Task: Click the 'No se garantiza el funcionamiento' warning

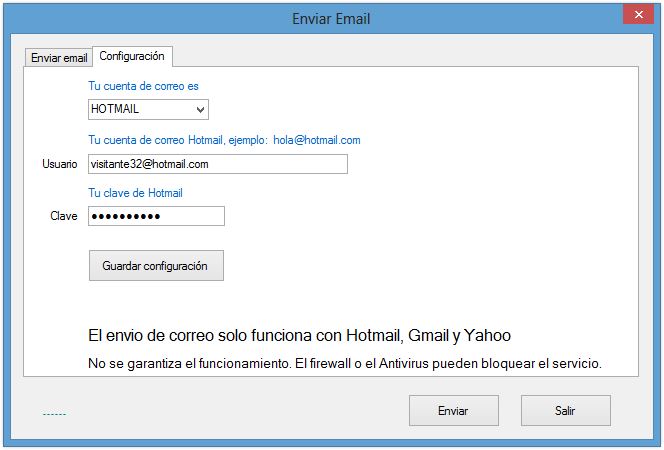Action: [345, 363]
